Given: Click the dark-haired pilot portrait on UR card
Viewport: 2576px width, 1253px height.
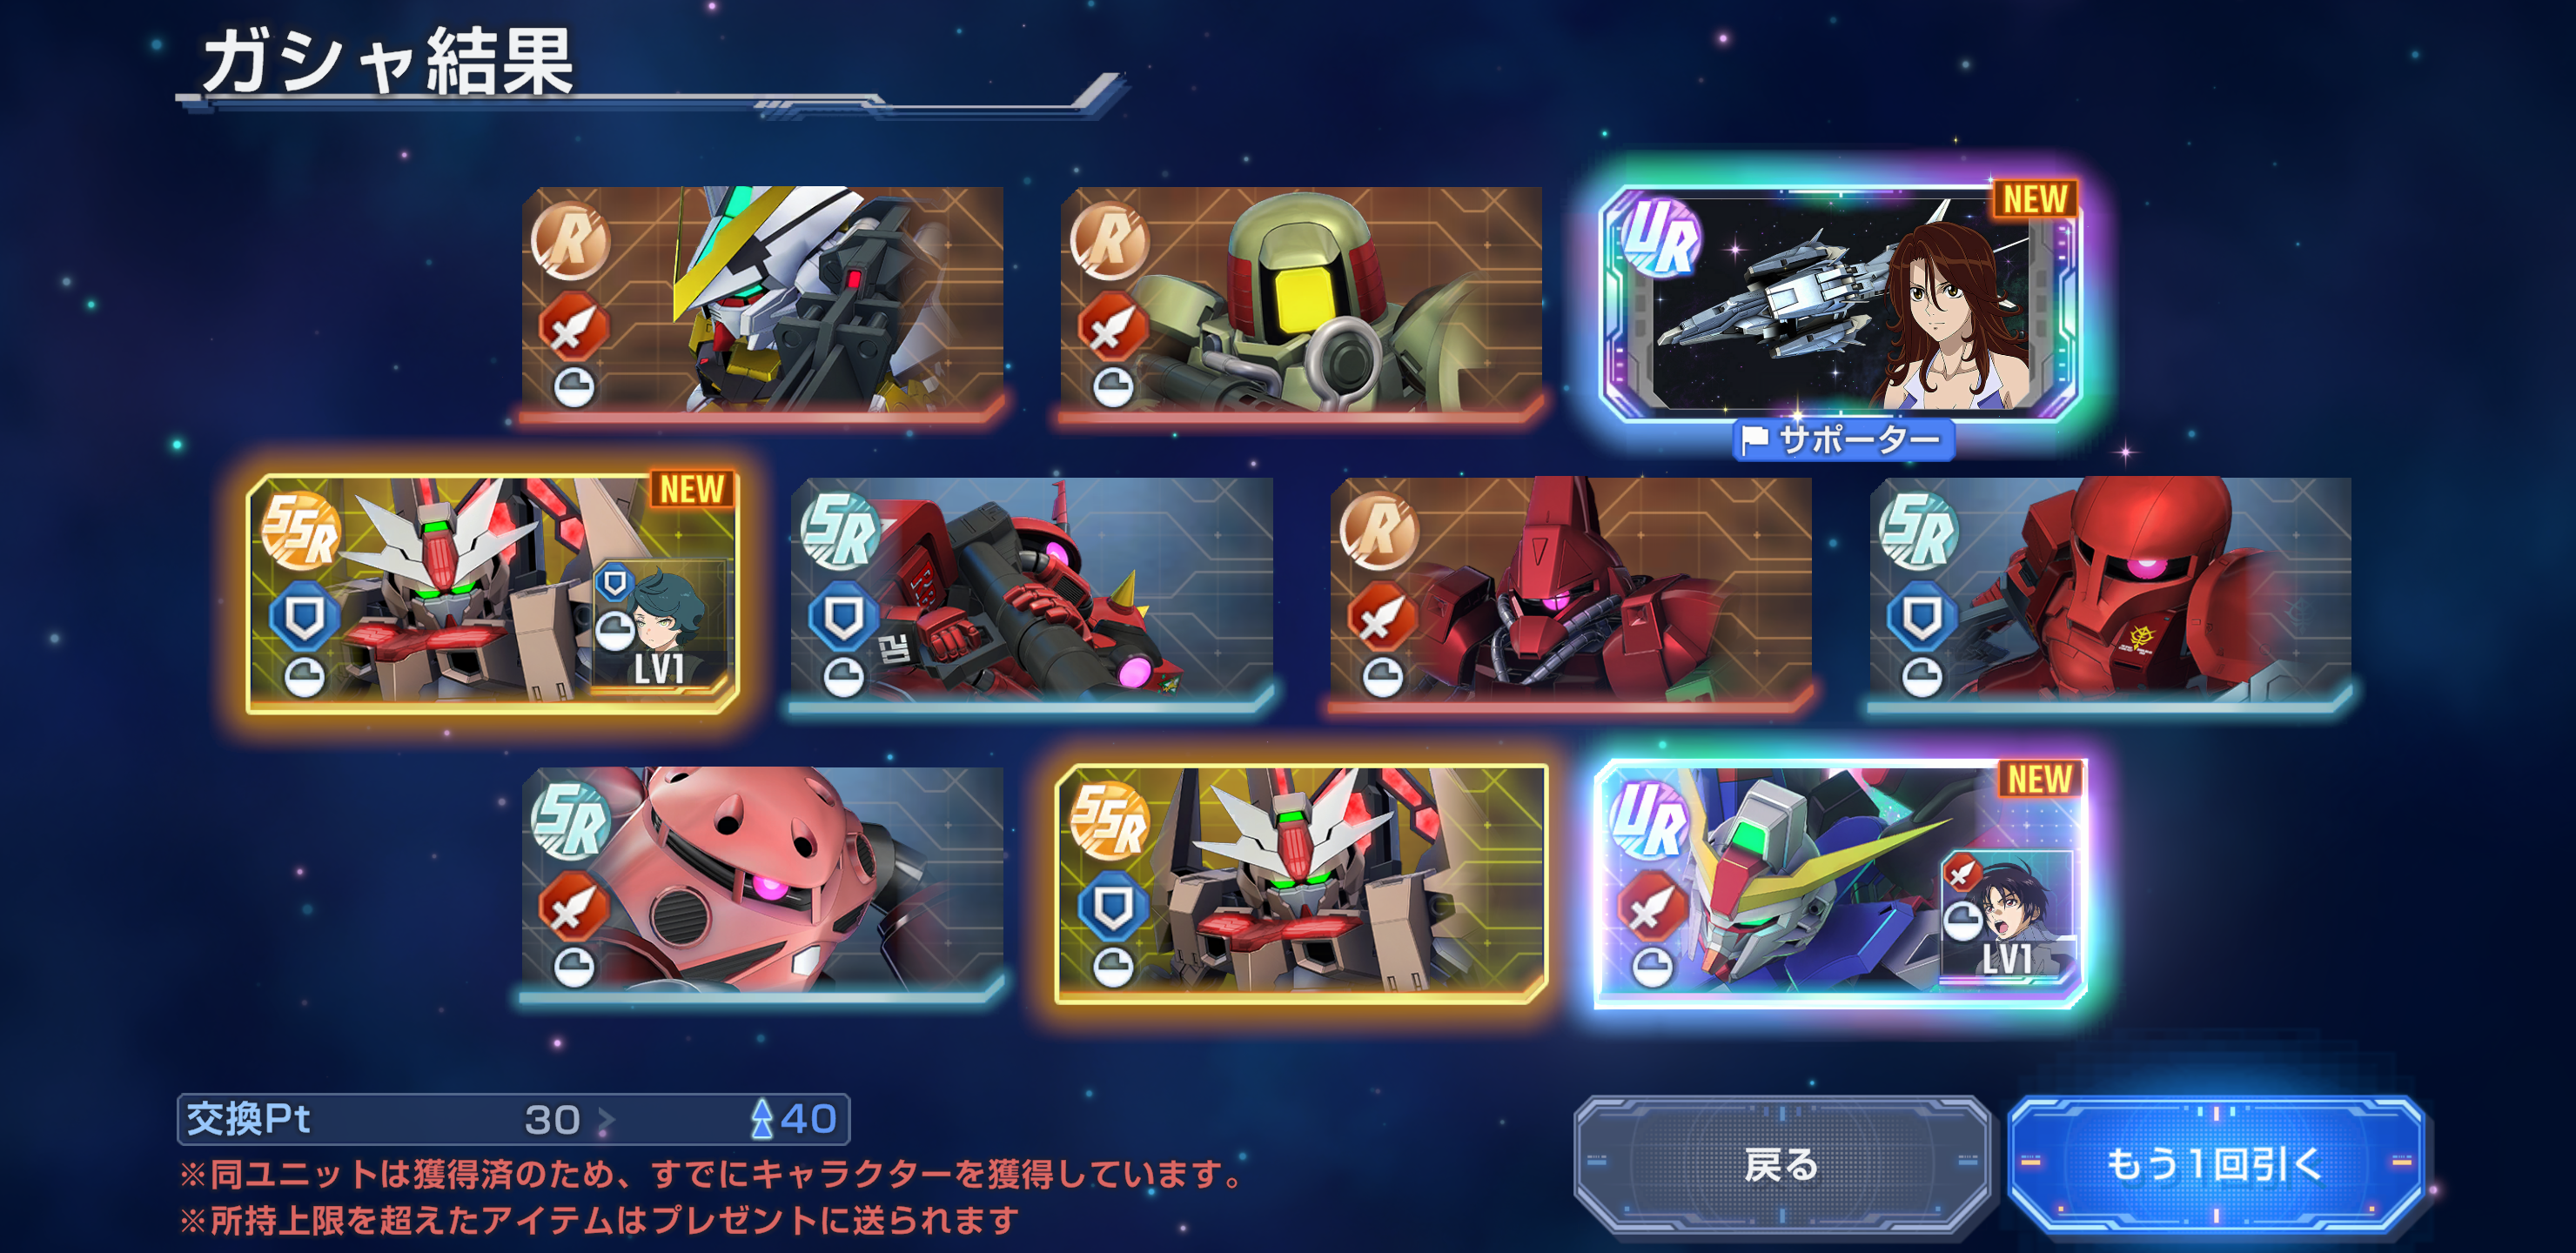Looking at the screenshot, I should (x=2007, y=913).
